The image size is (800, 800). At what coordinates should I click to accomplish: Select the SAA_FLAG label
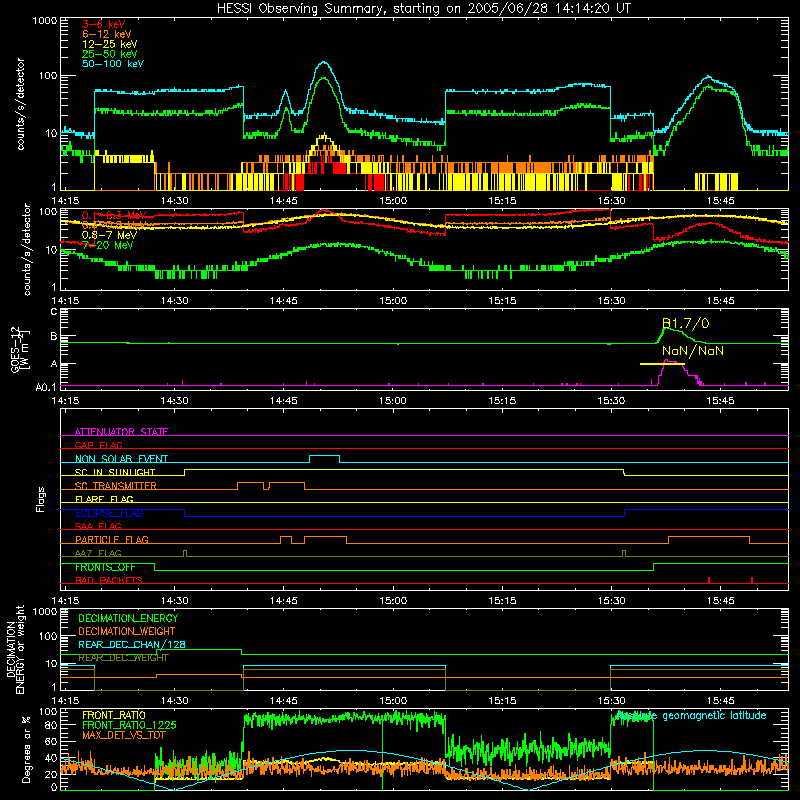point(98,526)
